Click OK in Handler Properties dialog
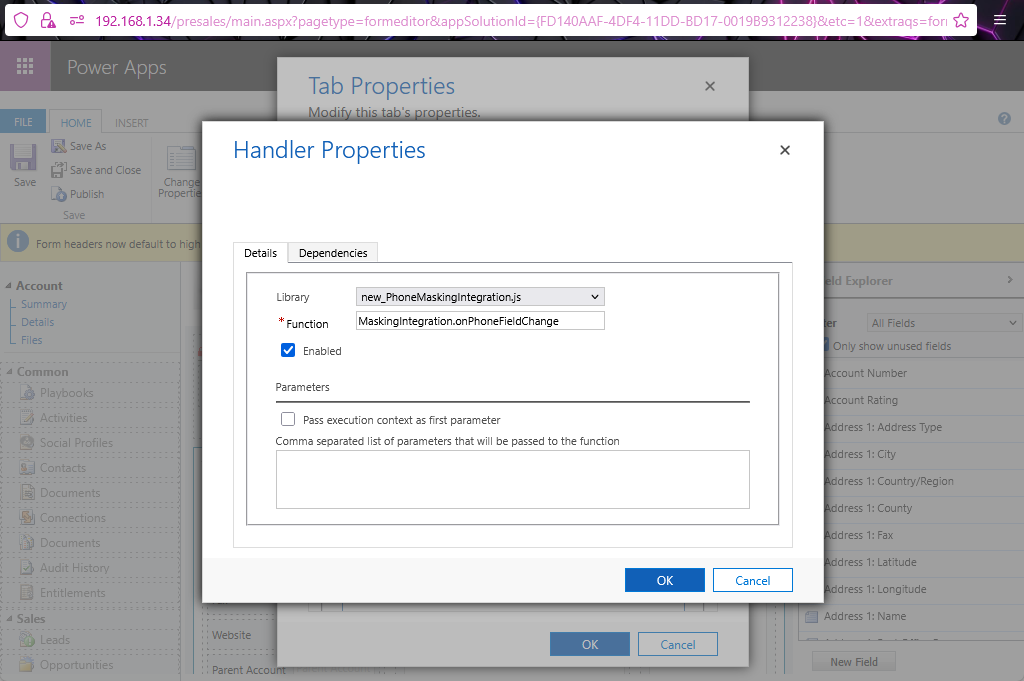Screen dimensions: 1024x681 [665, 580]
